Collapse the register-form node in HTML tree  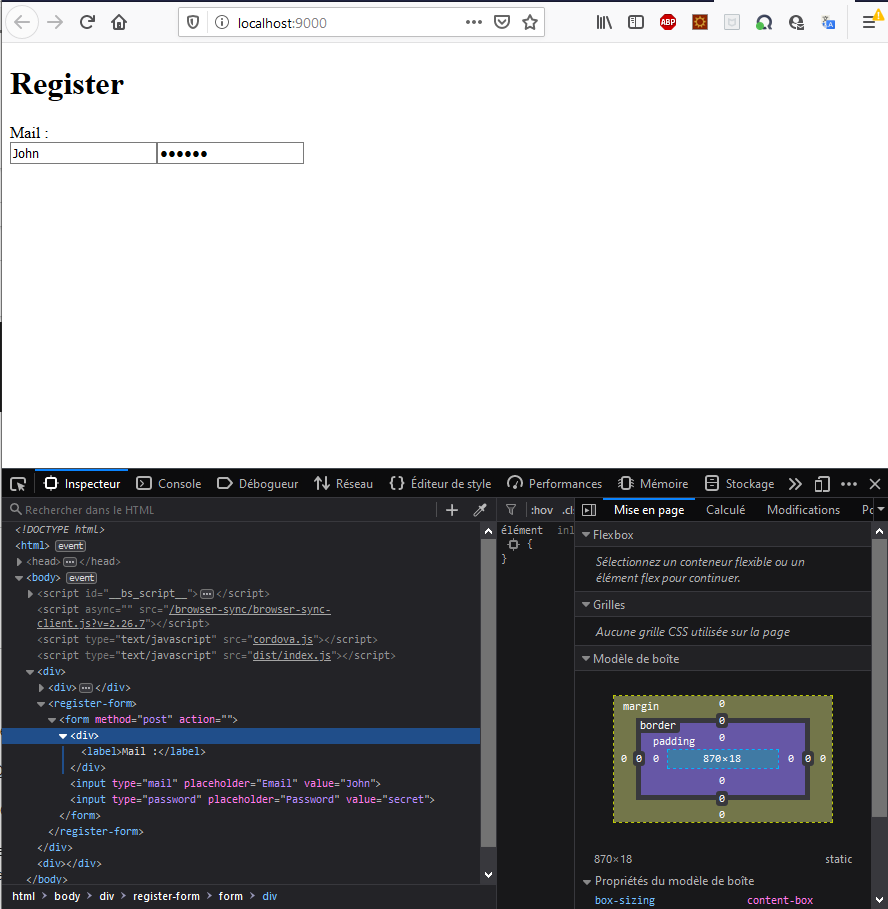point(41,703)
